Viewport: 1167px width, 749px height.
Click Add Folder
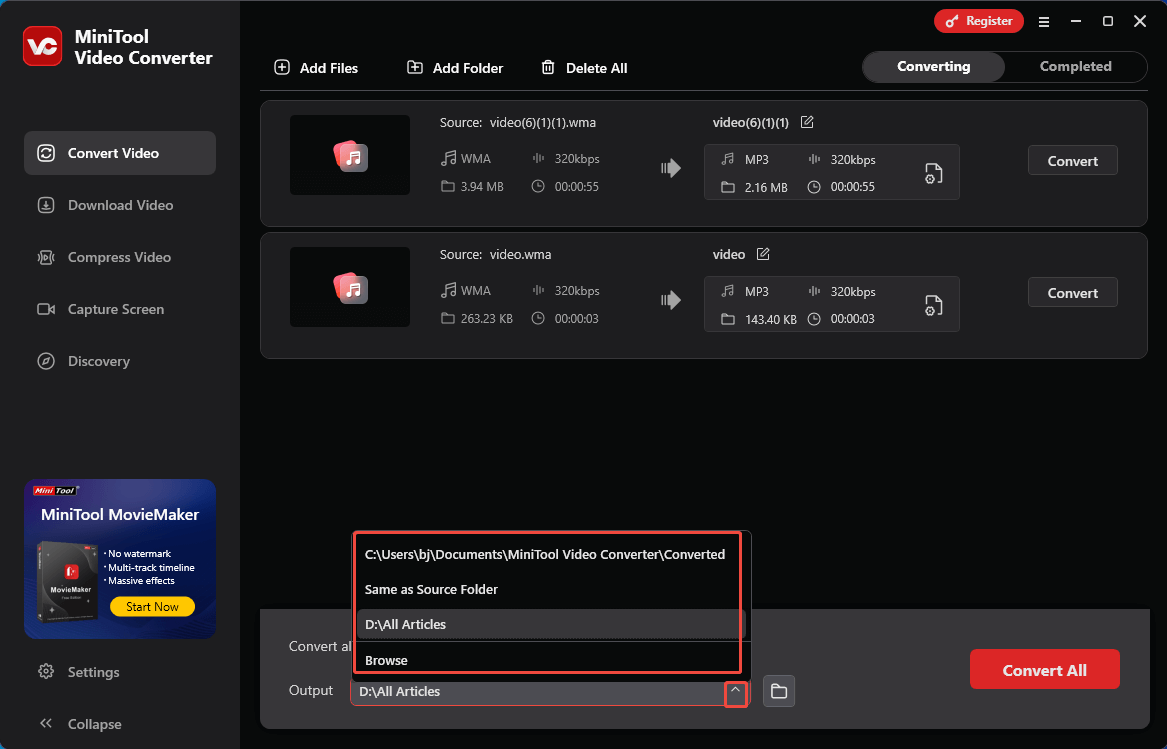coord(455,68)
